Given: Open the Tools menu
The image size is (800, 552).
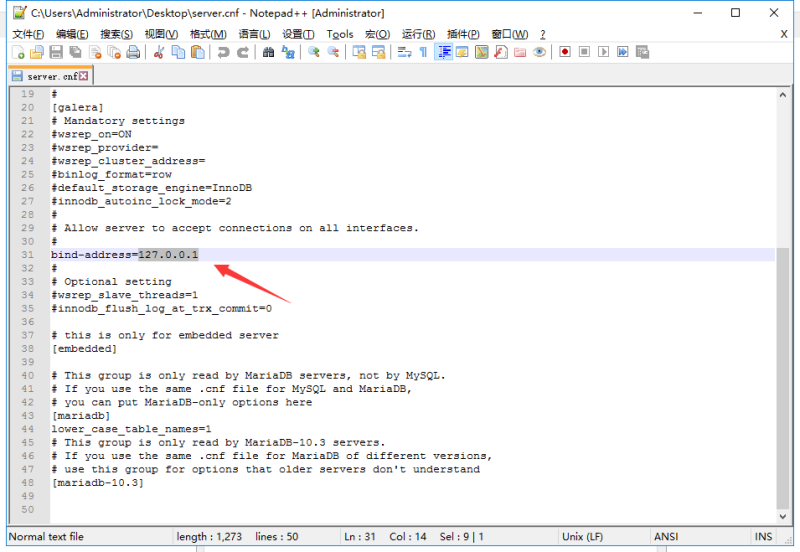Looking at the screenshot, I should (340, 34).
